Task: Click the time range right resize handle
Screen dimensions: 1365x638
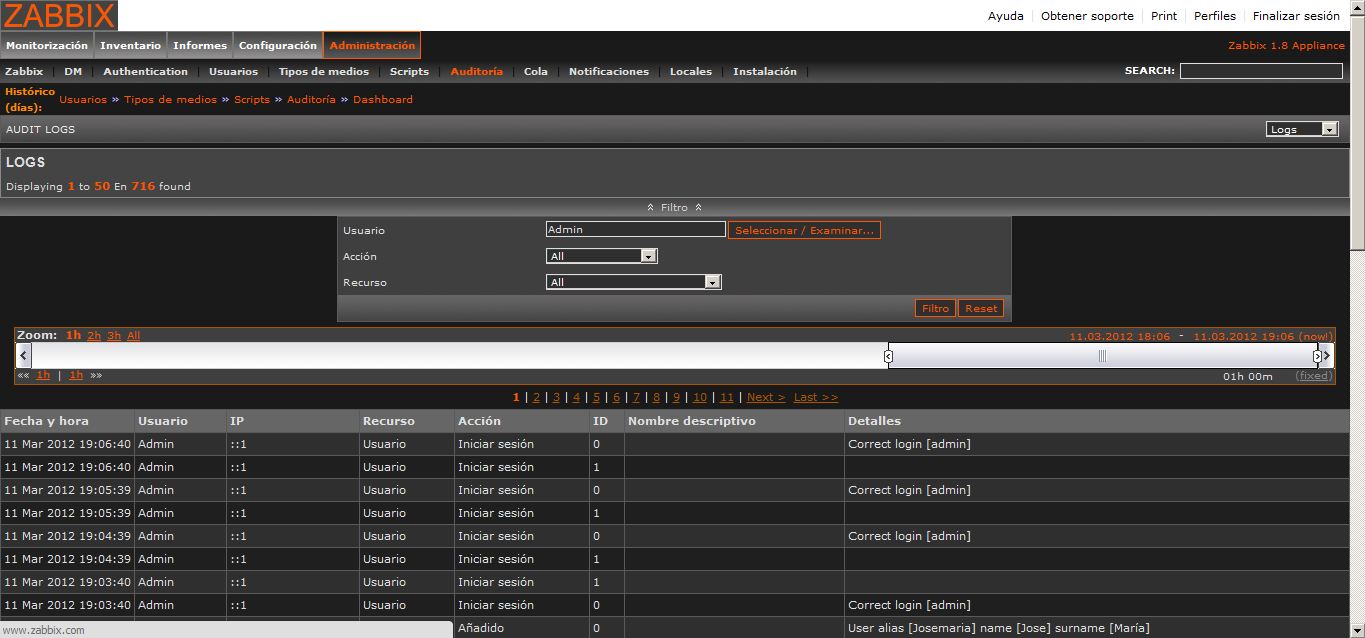Action: coord(1316,356)
